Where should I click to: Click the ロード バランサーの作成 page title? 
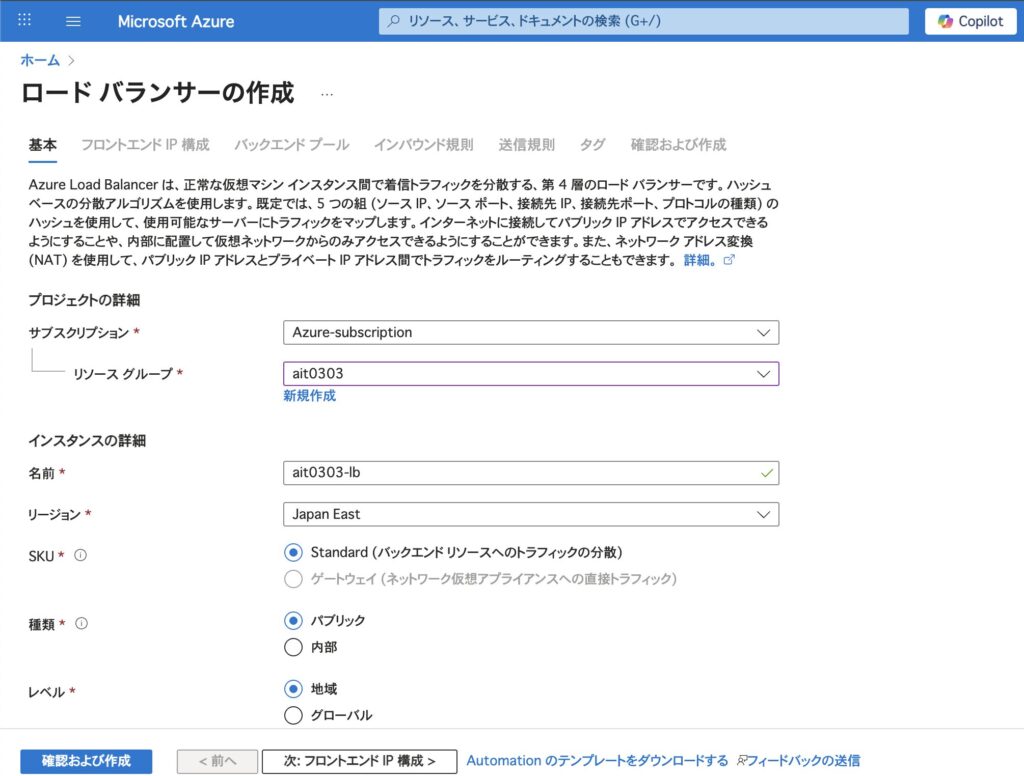click(x=157, y=93)
